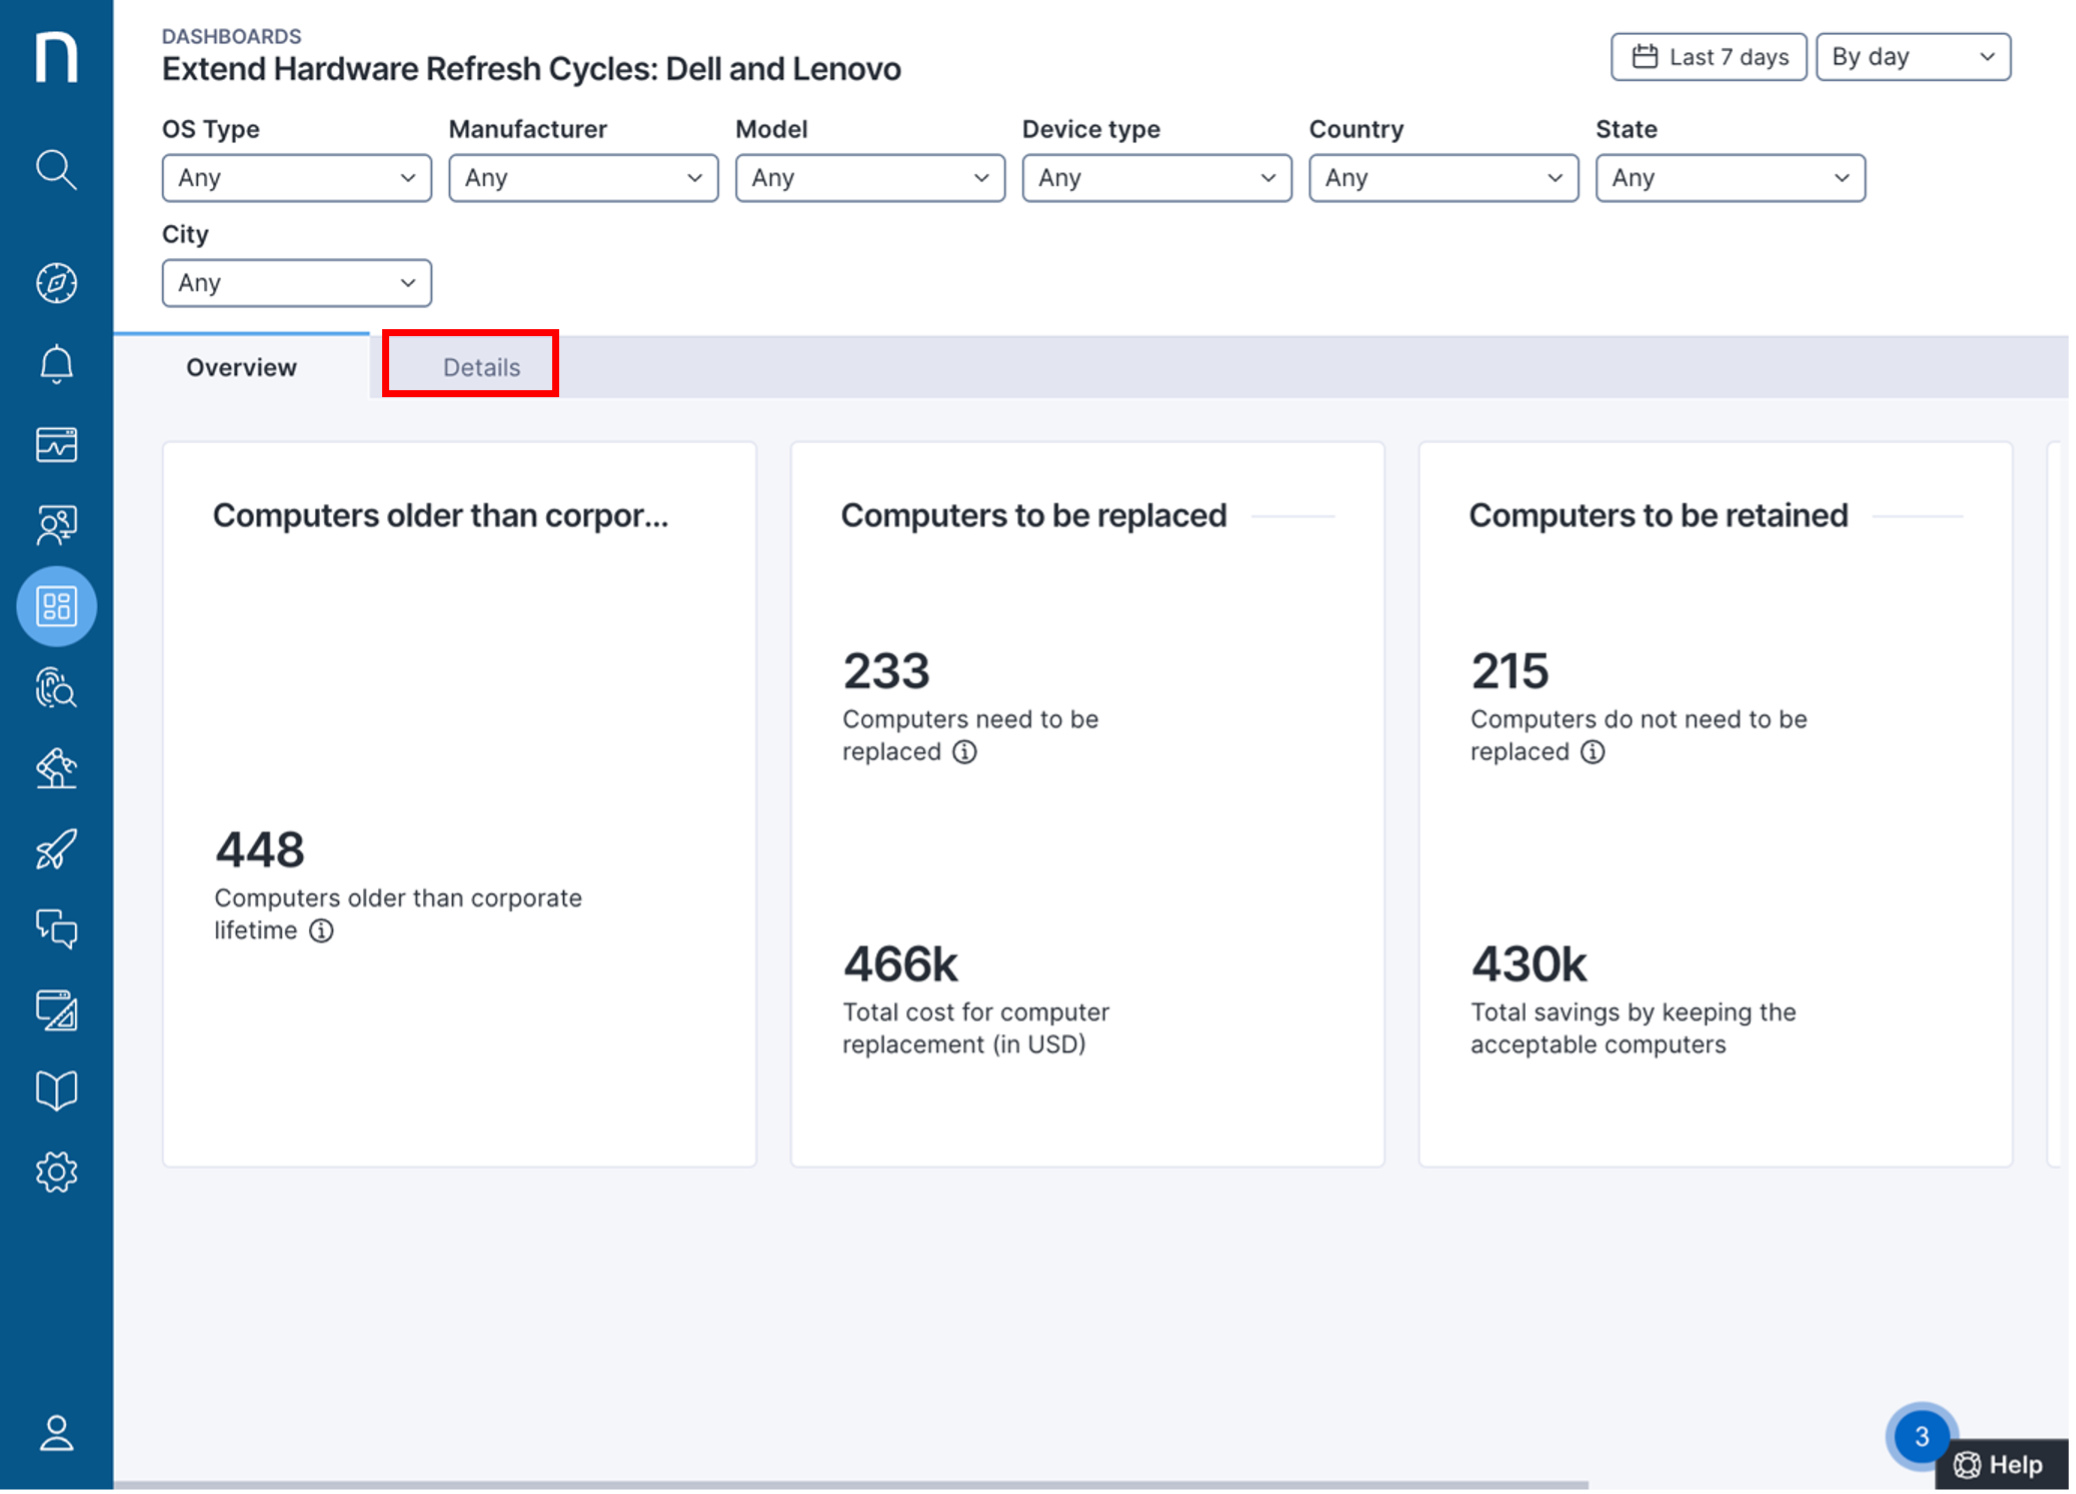Click the user profile icon at bottom
The image size is (2076, 1494).
(x=56, y=1433)
